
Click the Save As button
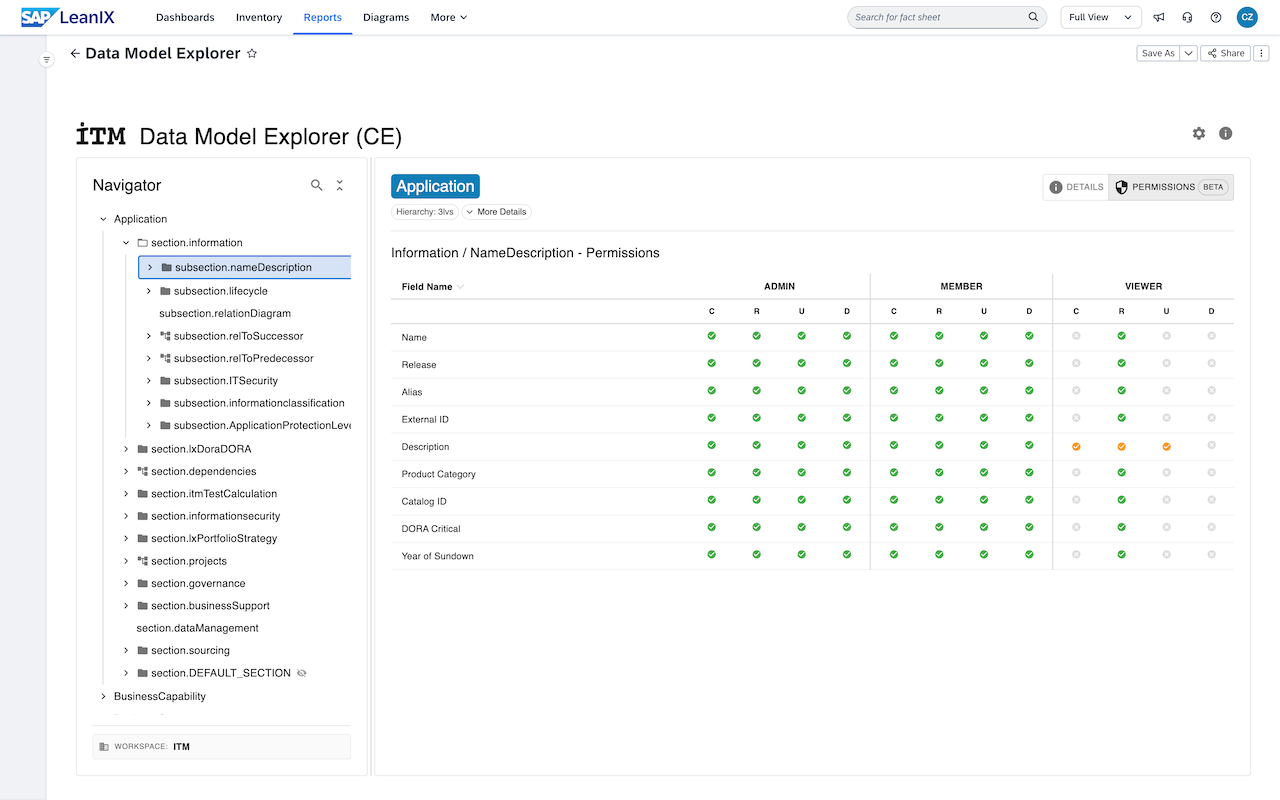pyautogui.click(x=1159, y=53)
